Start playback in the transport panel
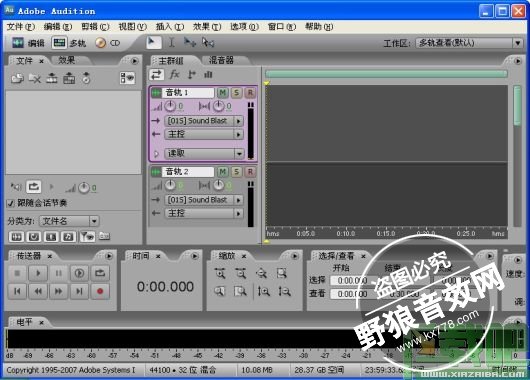 click(x=38, y=273)
